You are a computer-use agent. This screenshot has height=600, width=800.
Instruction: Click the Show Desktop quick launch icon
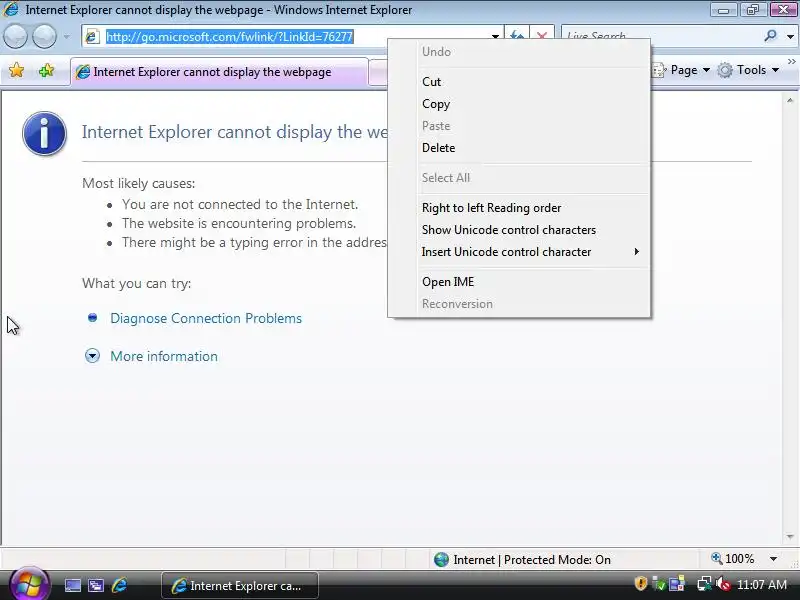(72, 585)
